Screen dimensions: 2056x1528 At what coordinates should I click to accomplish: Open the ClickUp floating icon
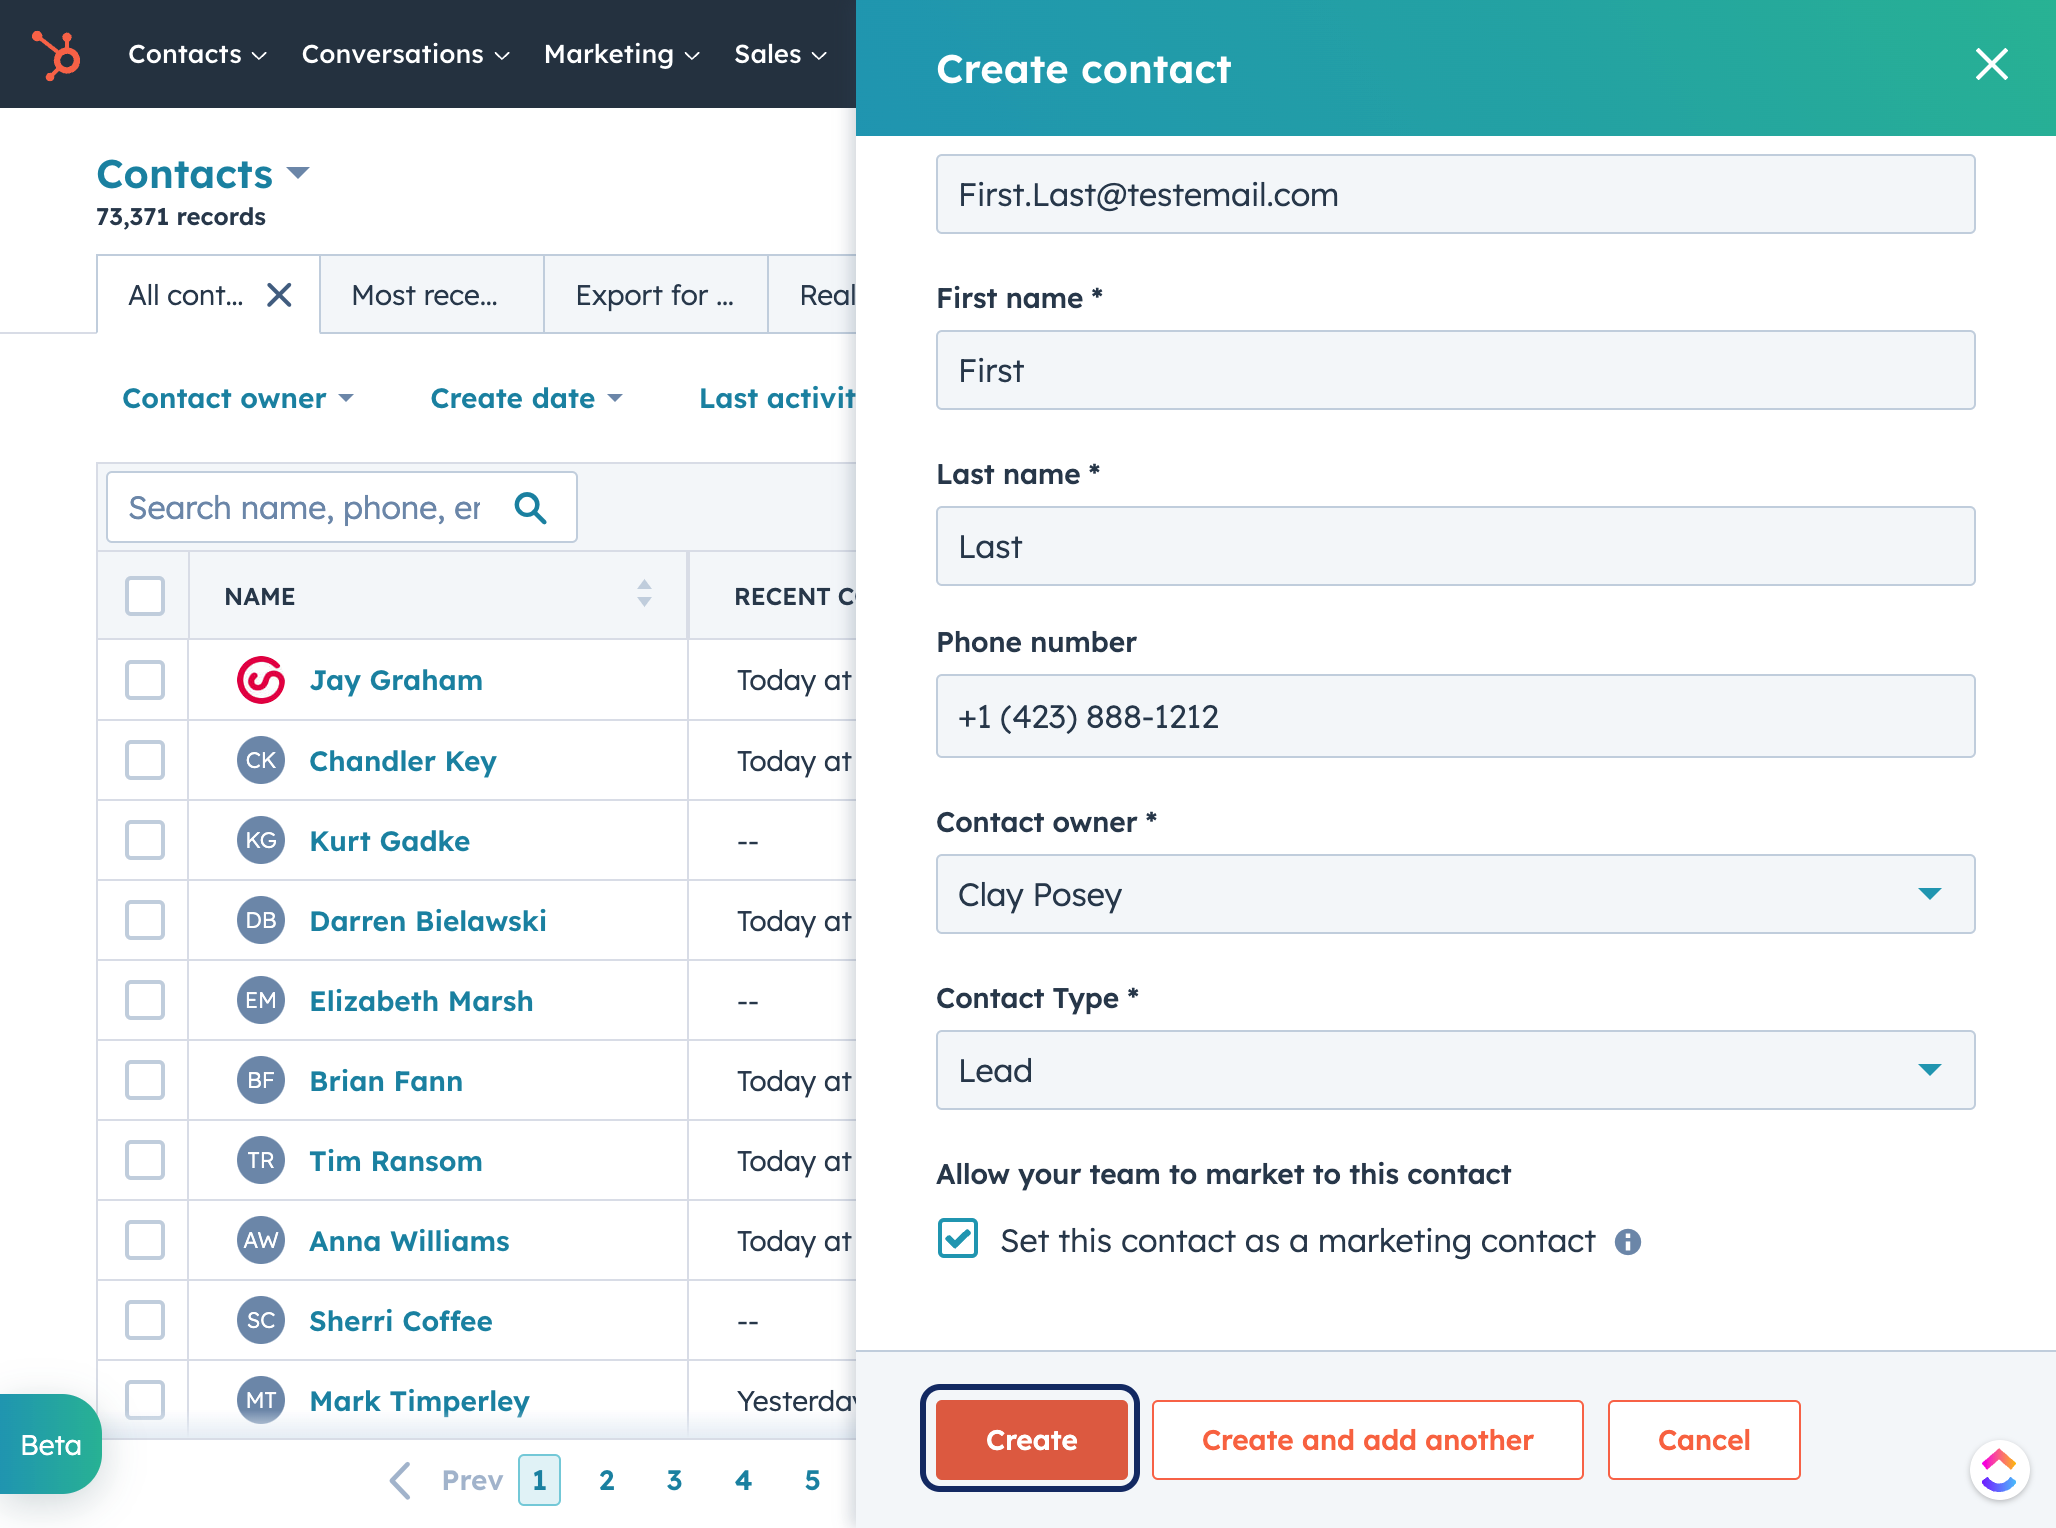1999,1471
